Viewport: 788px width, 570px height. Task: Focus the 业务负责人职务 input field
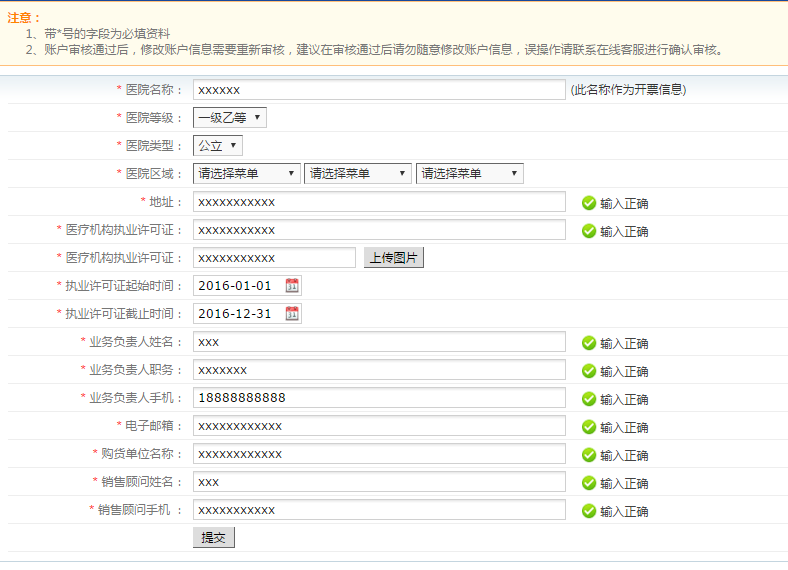pyautogui.click(x=379, y=370)
